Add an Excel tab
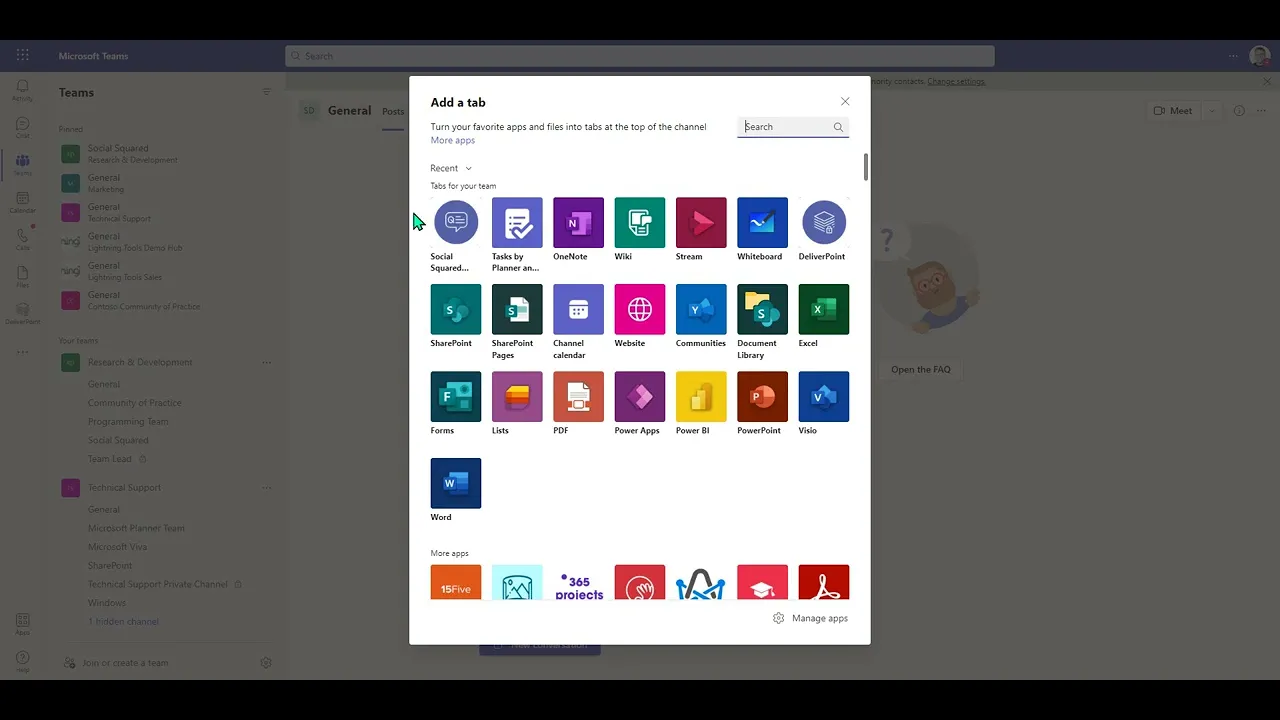1280x720 pixels. pos(824,309)
